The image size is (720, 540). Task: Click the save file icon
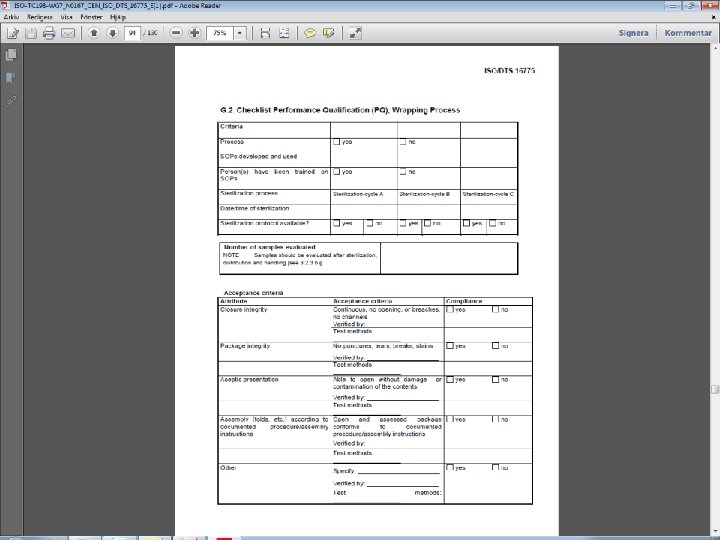pos(31,33)
